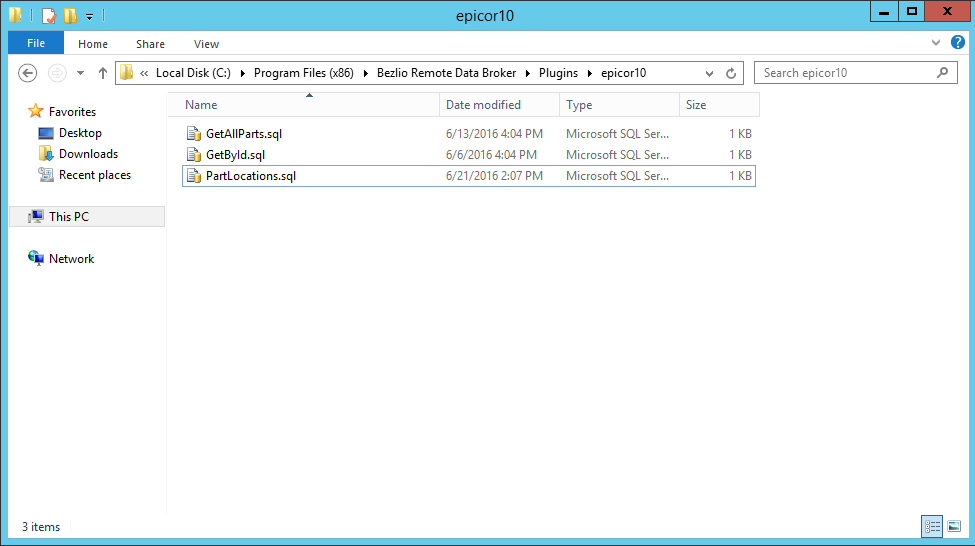Click the New folder quick access icon

70,16
